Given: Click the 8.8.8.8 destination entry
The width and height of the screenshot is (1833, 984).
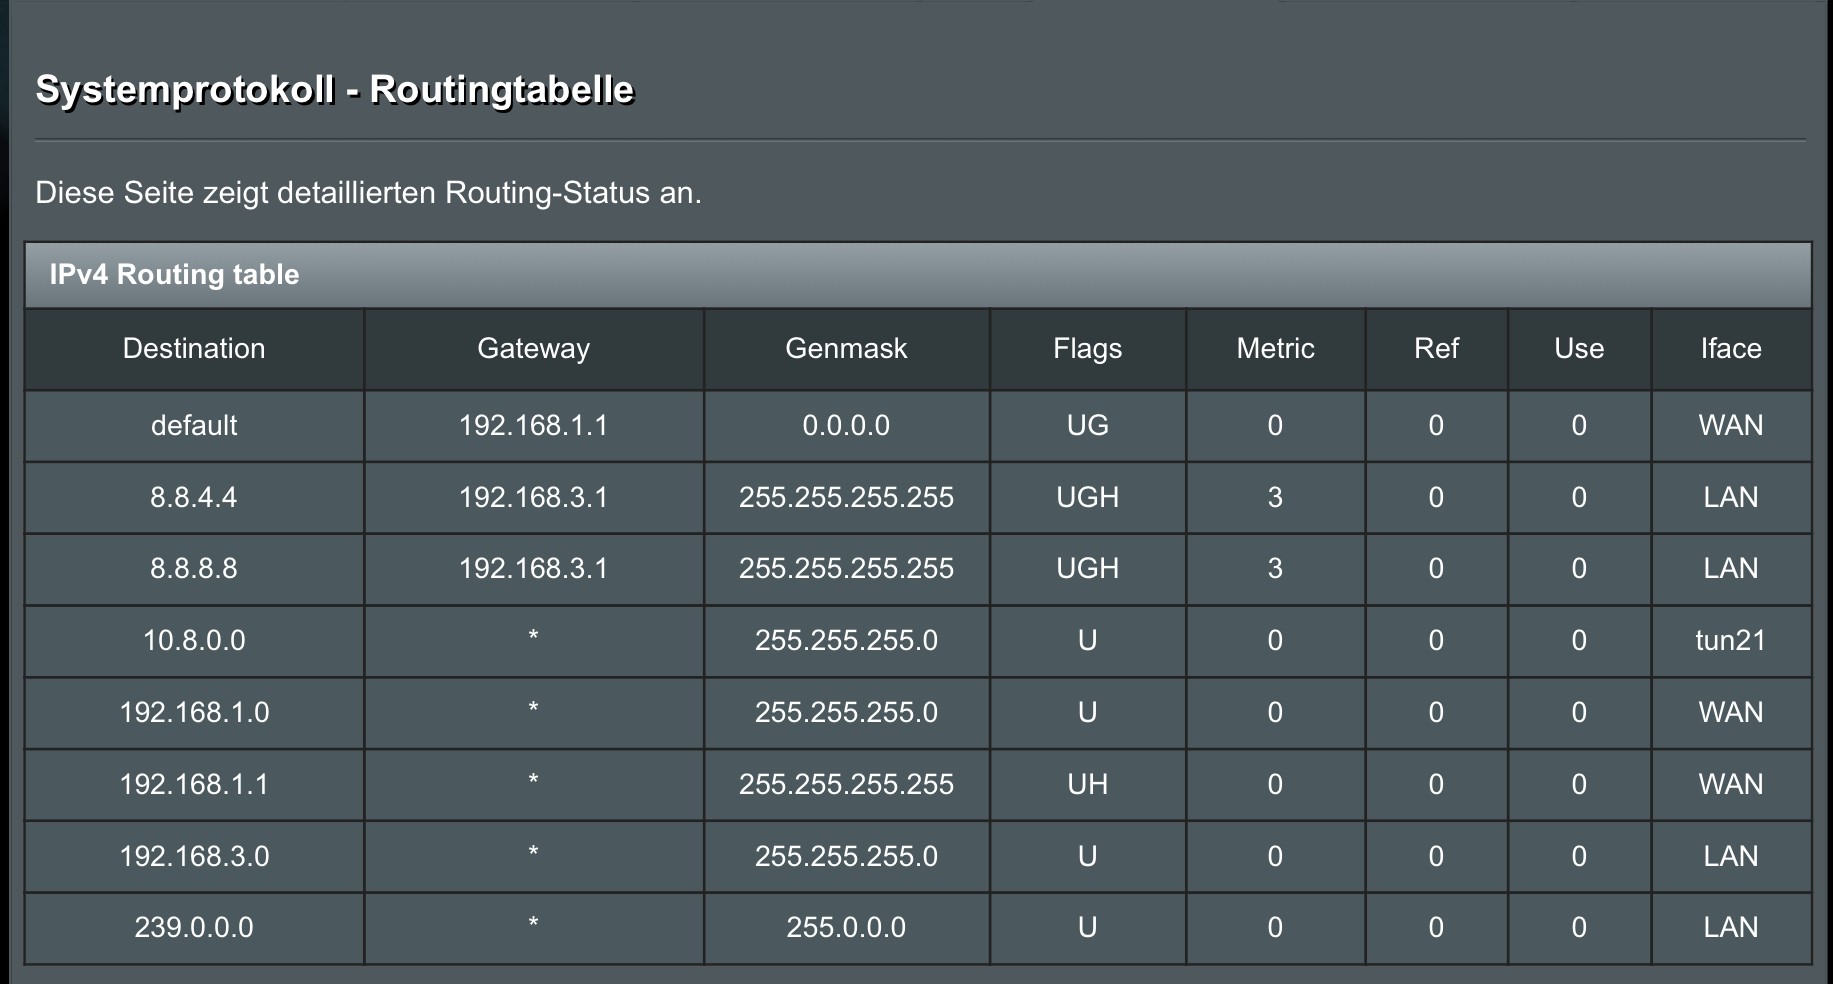Looking at the screenshot, I should [194, 568].
